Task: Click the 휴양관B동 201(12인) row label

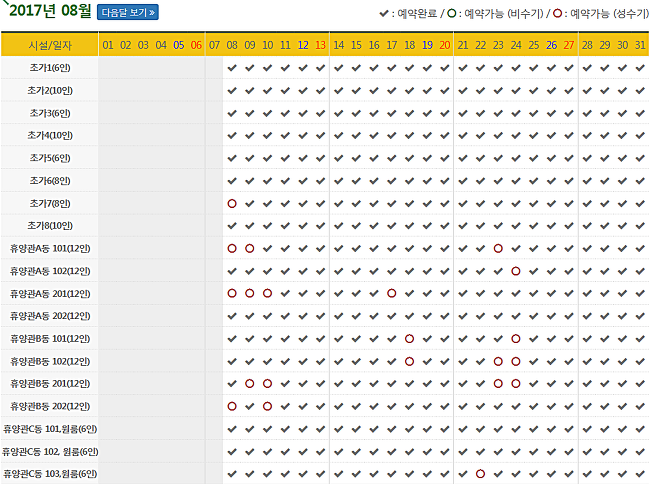Action: click(x=50, y=383)
